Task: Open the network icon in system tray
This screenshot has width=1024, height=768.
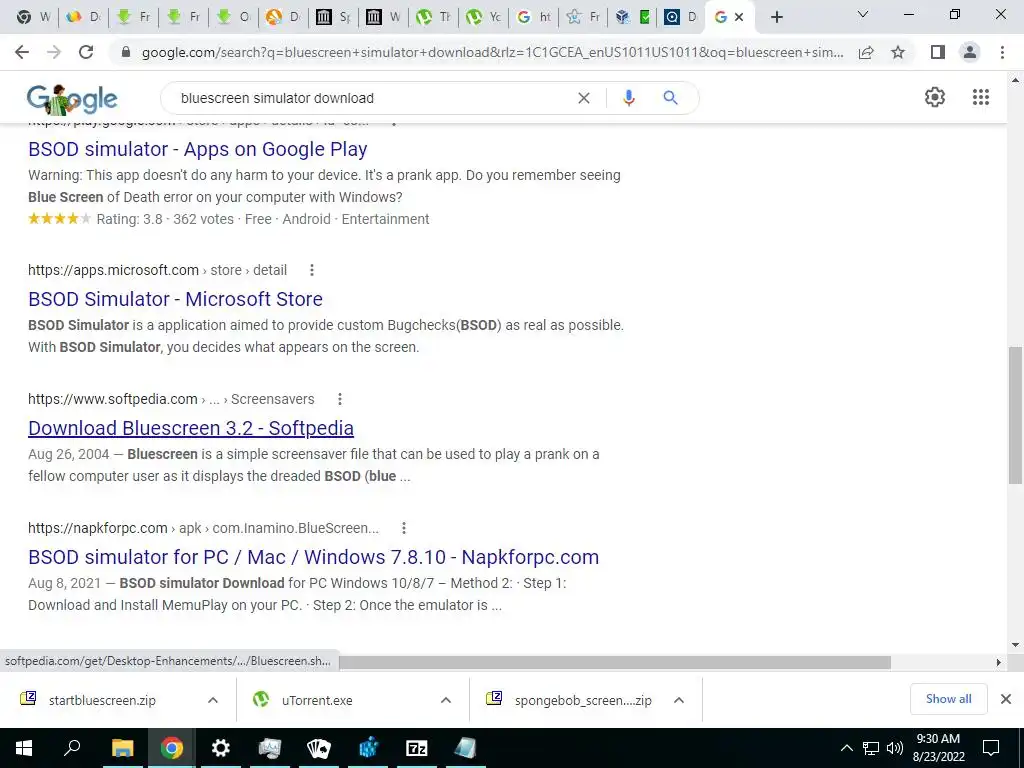Action: [x=871, y=748]
